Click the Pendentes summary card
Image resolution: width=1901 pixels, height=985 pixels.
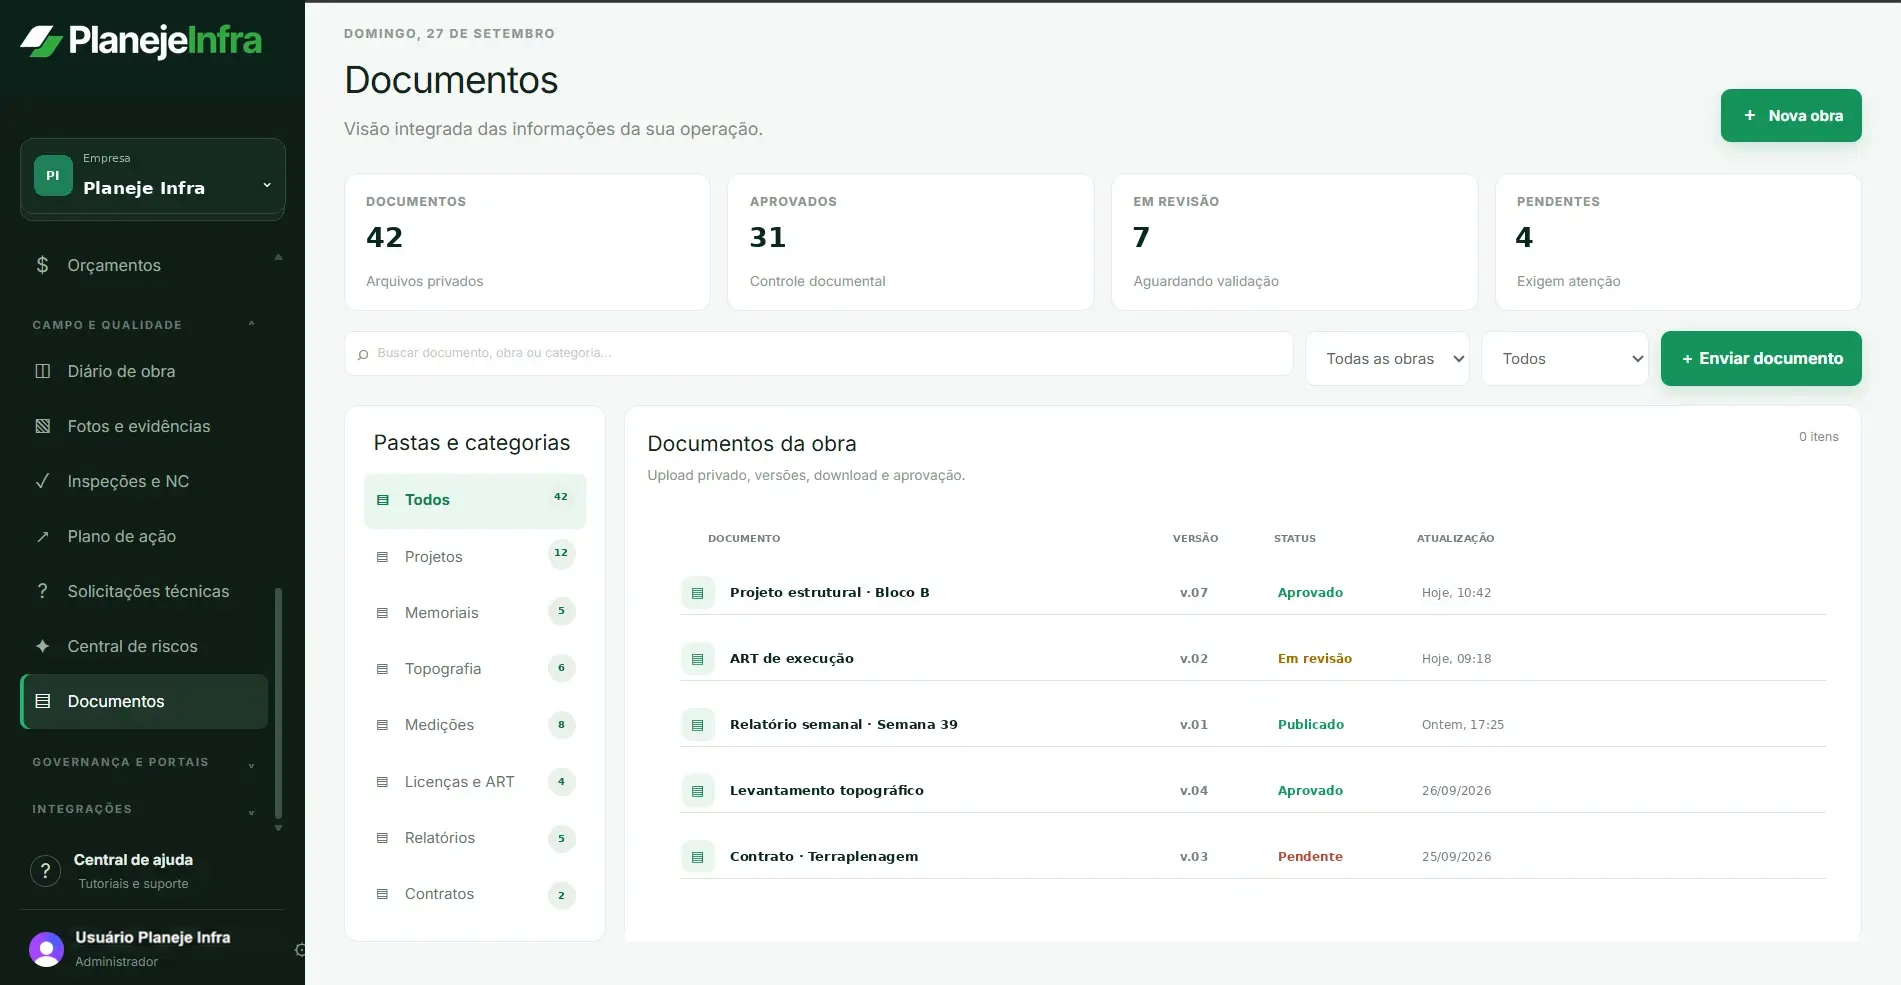coord(1678,242)
